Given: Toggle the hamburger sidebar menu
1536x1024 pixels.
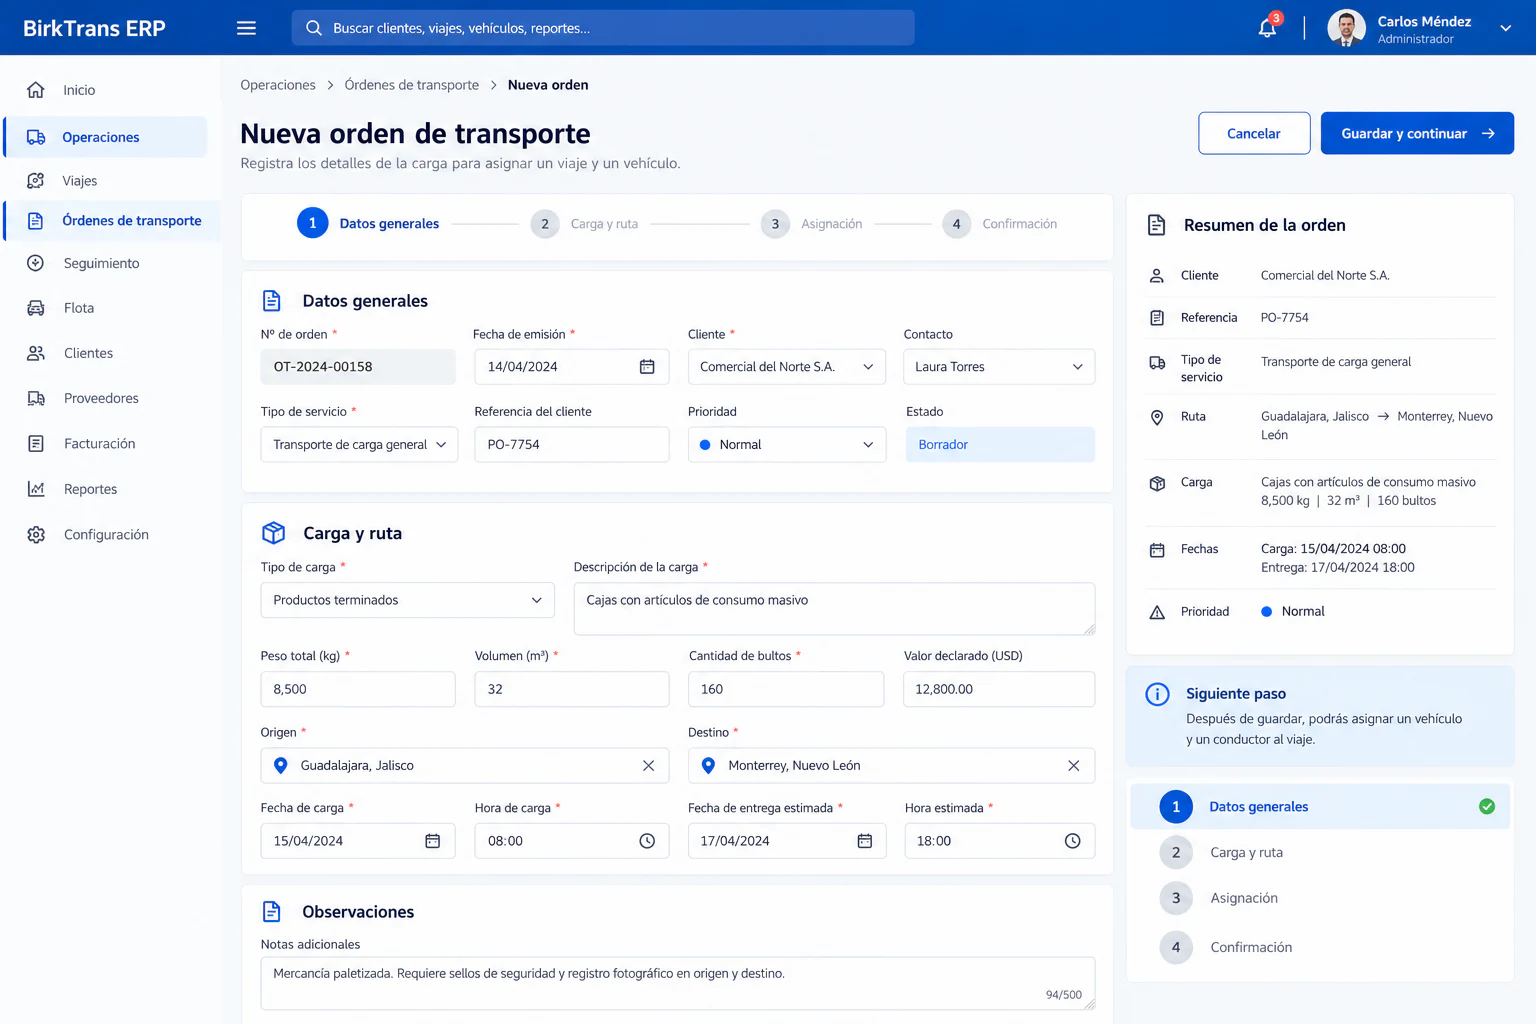Looking at the screenshot, I should pyautogui.click(x=246, y=28).
